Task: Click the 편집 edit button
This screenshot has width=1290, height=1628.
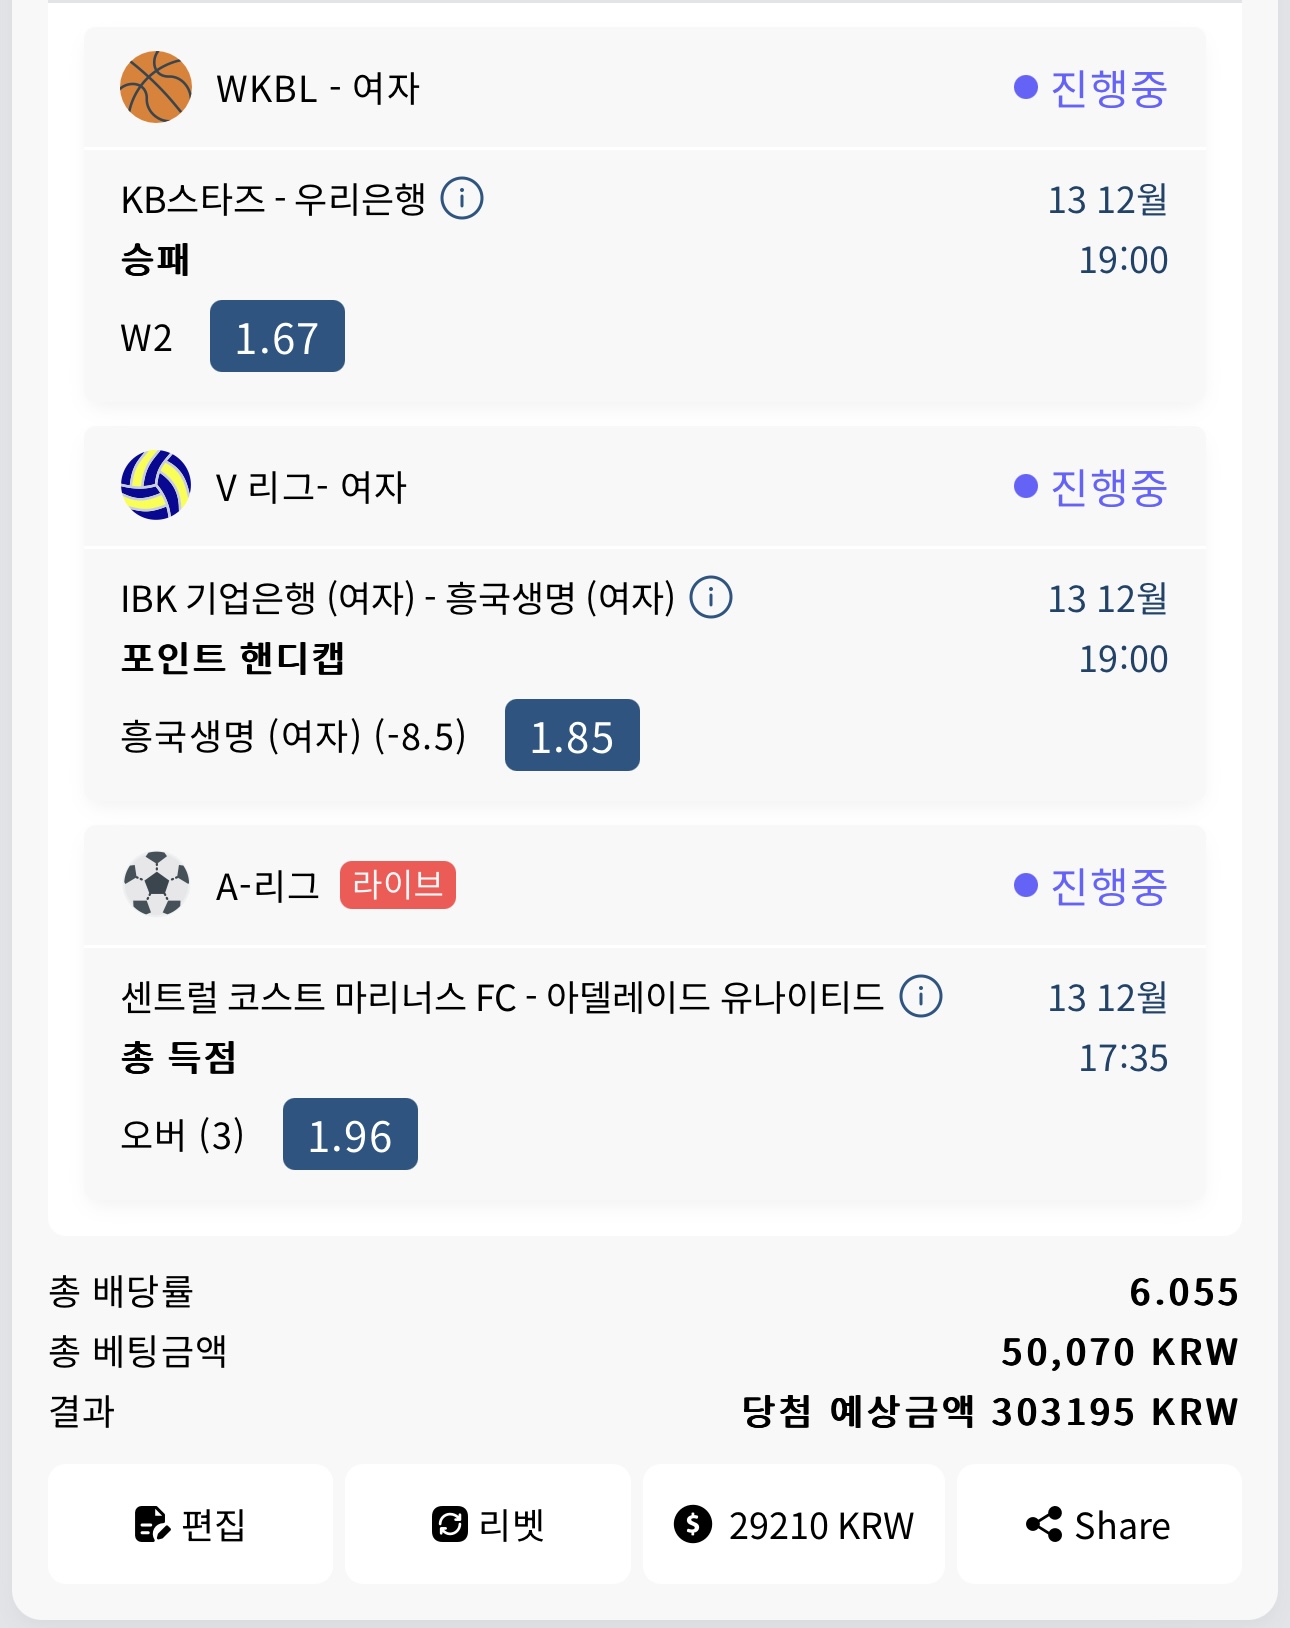Action: (x=190, y=1524)
